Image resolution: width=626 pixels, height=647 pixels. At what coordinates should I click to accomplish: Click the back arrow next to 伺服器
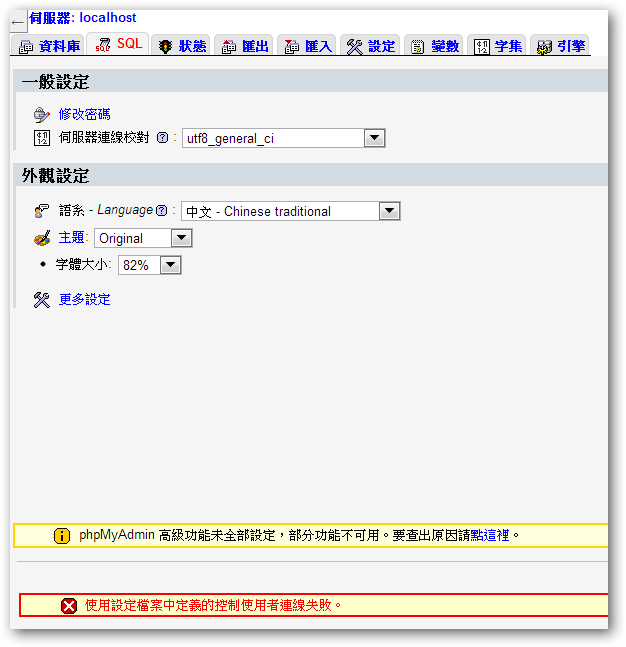17,21
